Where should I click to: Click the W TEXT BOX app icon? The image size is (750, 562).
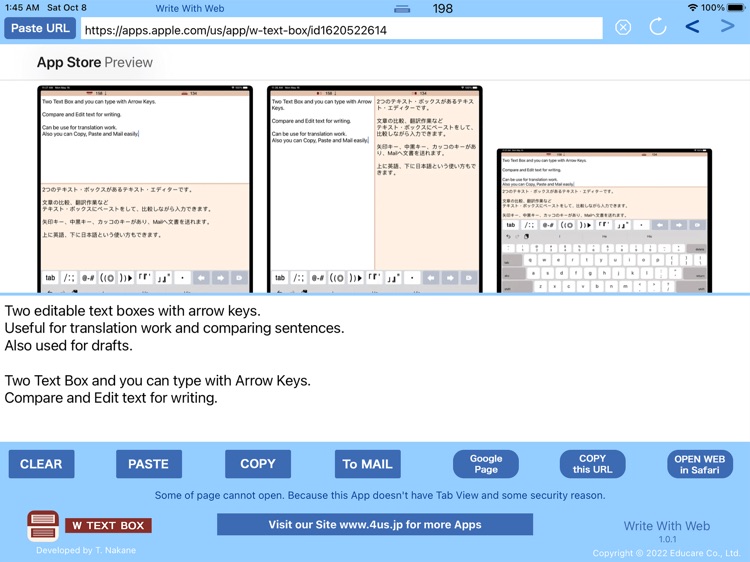coord(43,526)
